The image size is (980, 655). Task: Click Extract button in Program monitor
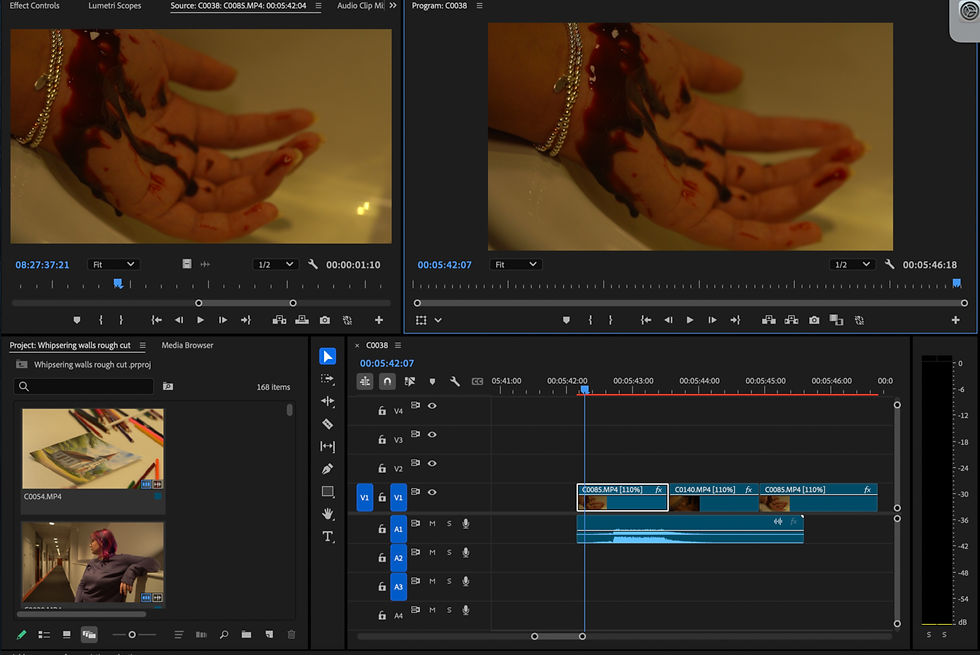pos(791,320)
